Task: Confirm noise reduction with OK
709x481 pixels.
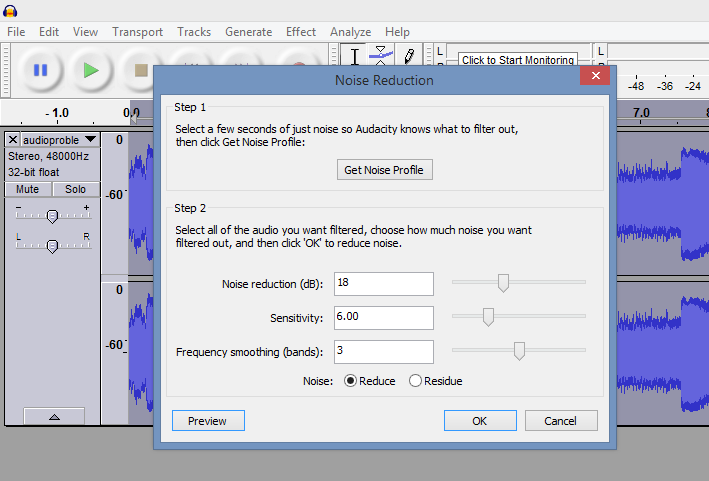Action: [x=480, y=421]
